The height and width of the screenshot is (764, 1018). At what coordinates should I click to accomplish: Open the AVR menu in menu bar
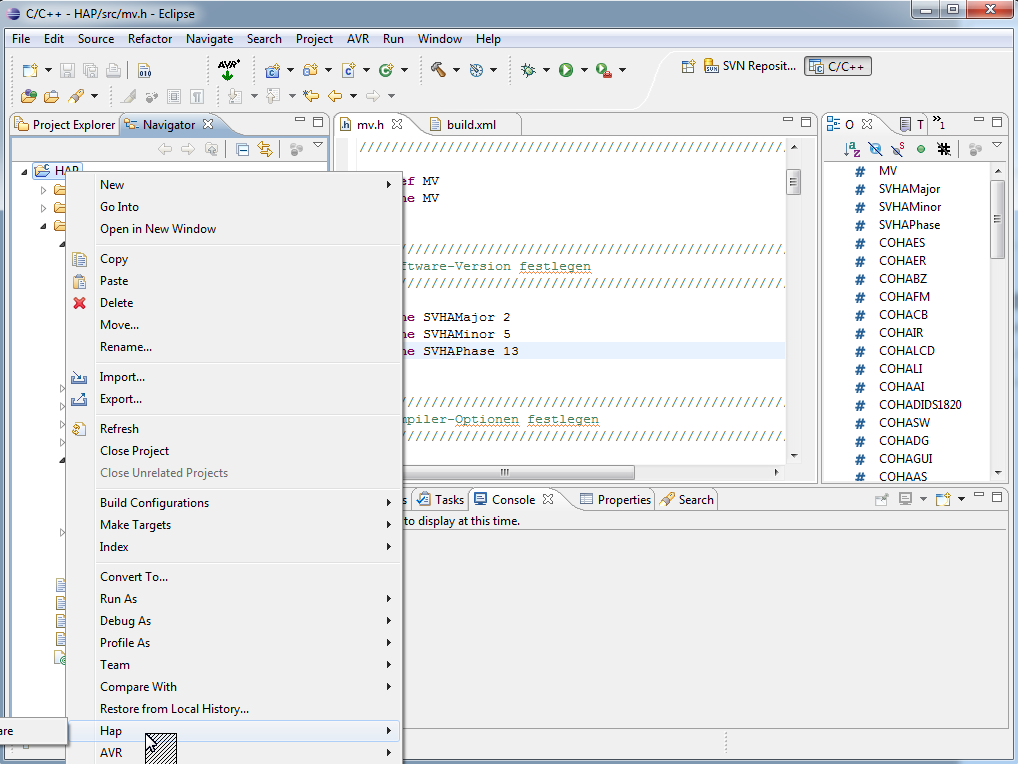coord(358,39)
